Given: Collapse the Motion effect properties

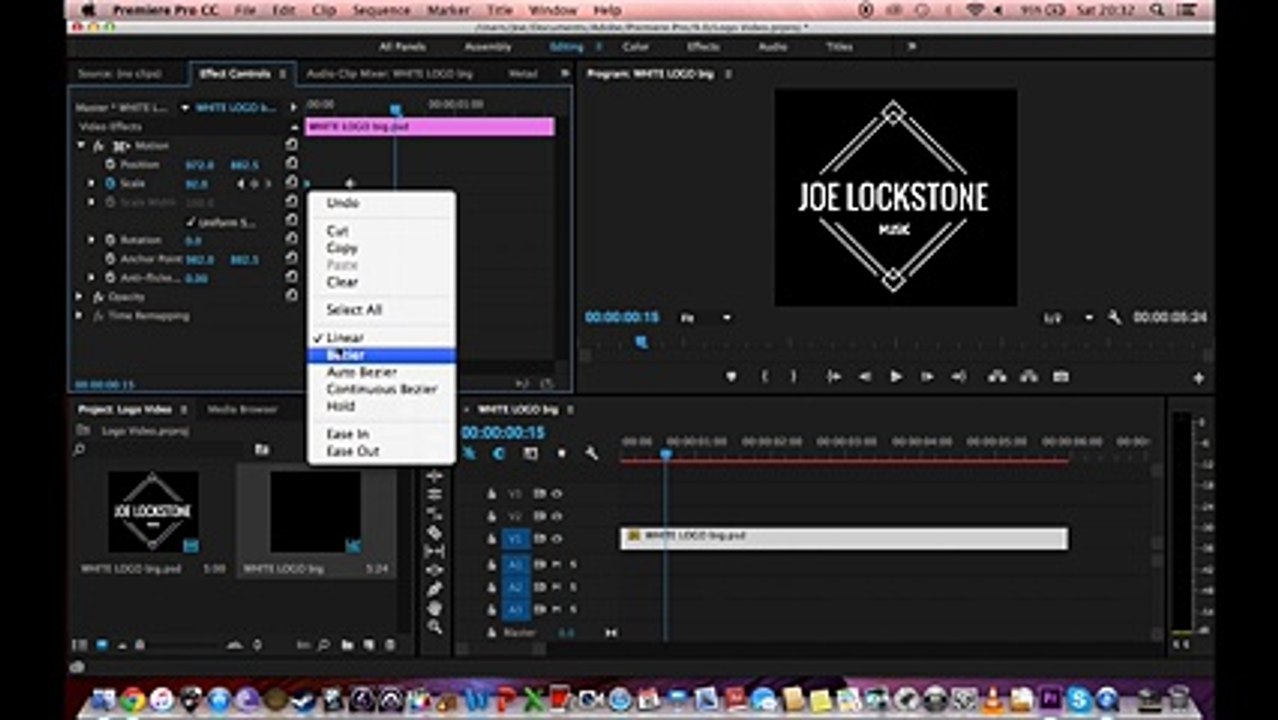Looking at the screenshot, I should [82, 146].
